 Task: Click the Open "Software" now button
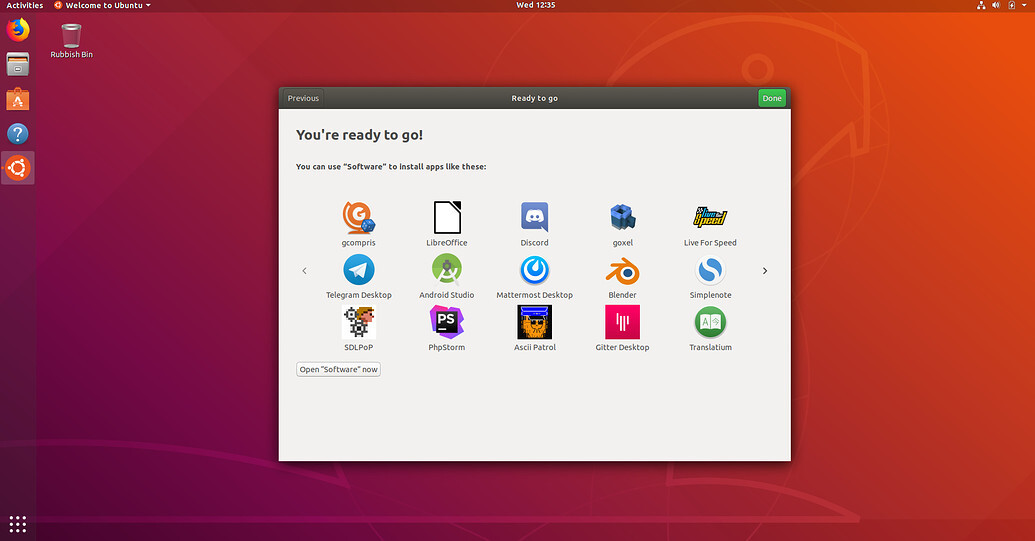point(338,369)
